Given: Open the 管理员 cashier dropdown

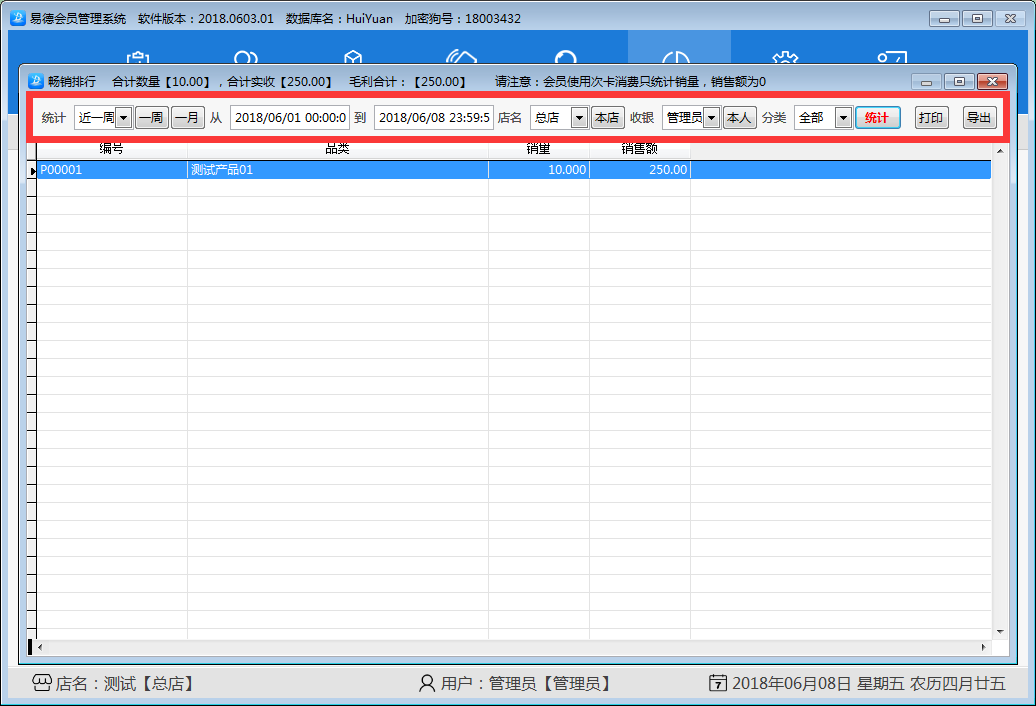Looking at the screenshot, I should [712, 118].
